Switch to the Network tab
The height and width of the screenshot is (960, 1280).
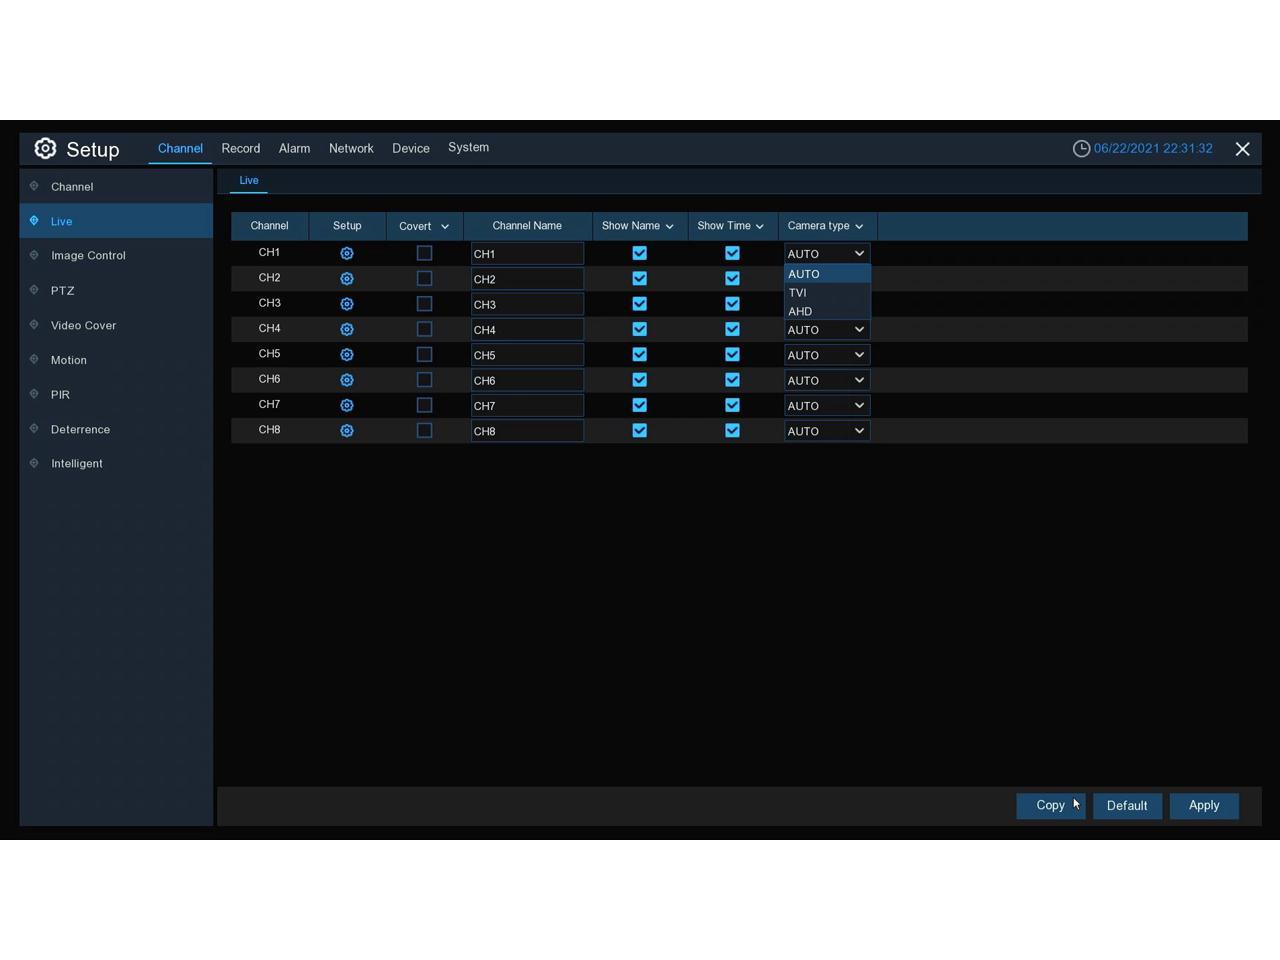pyautogui.click(x=351, y=148)
